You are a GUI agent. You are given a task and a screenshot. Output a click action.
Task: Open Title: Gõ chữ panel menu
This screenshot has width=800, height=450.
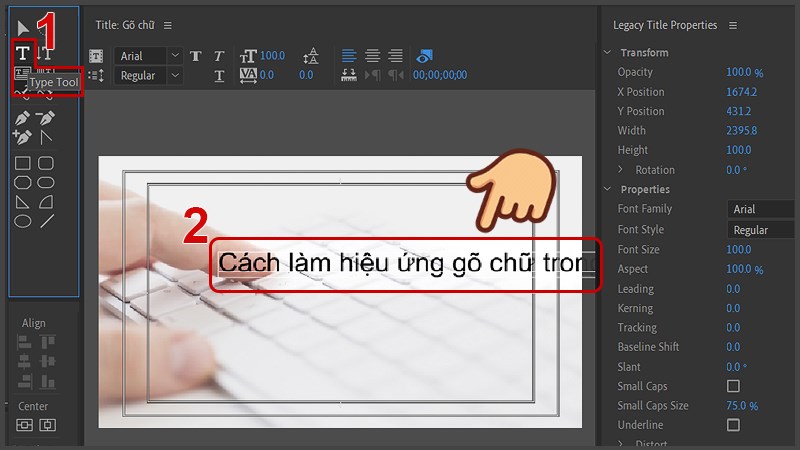(x=168, y=25)
